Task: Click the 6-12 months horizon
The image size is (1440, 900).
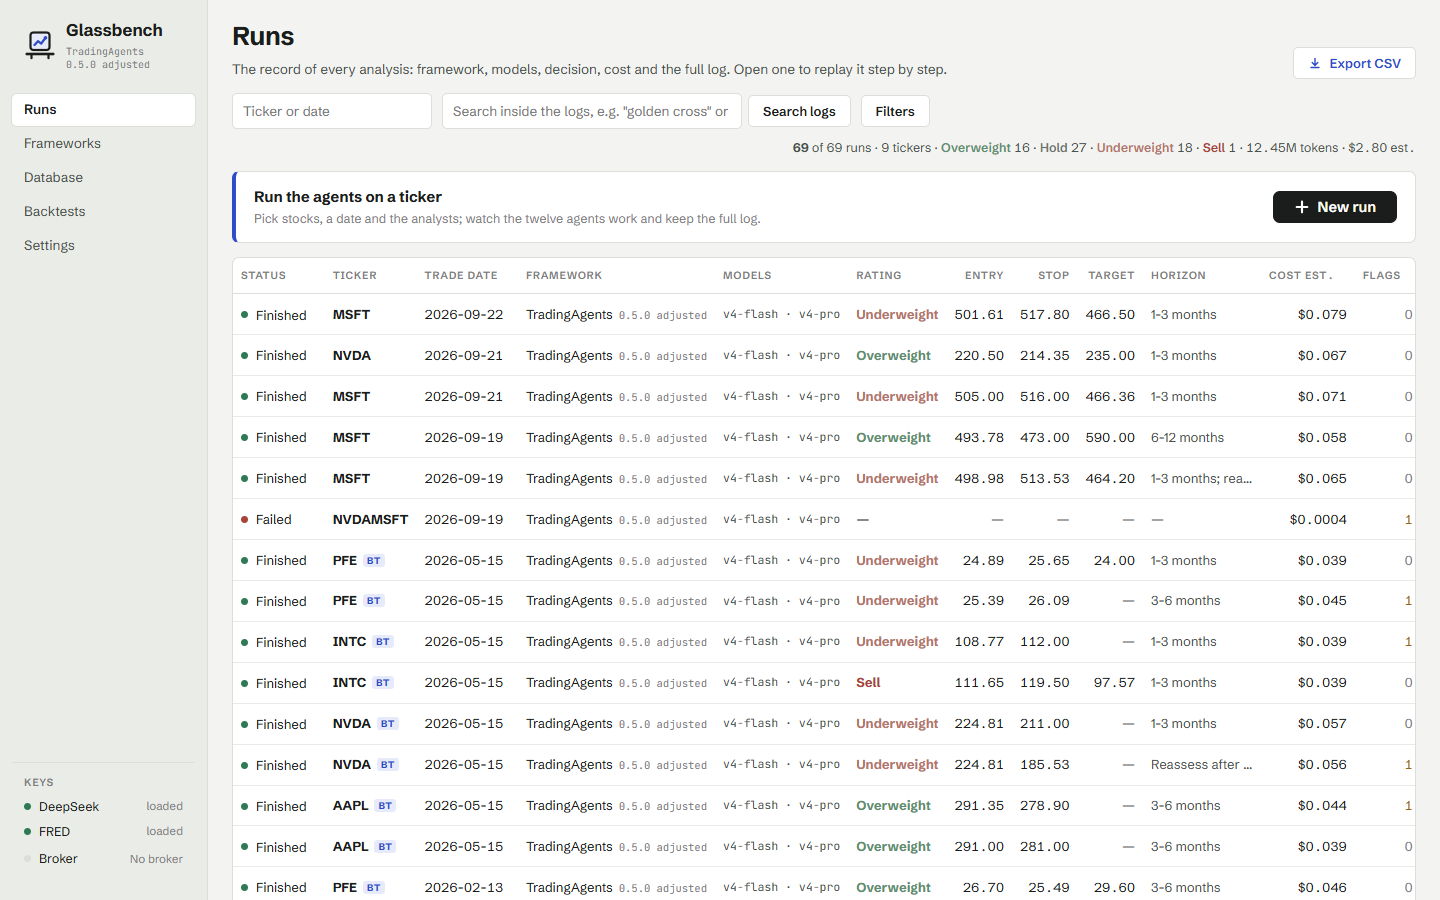Action: pyautogui.click(x=1187, y=437)
